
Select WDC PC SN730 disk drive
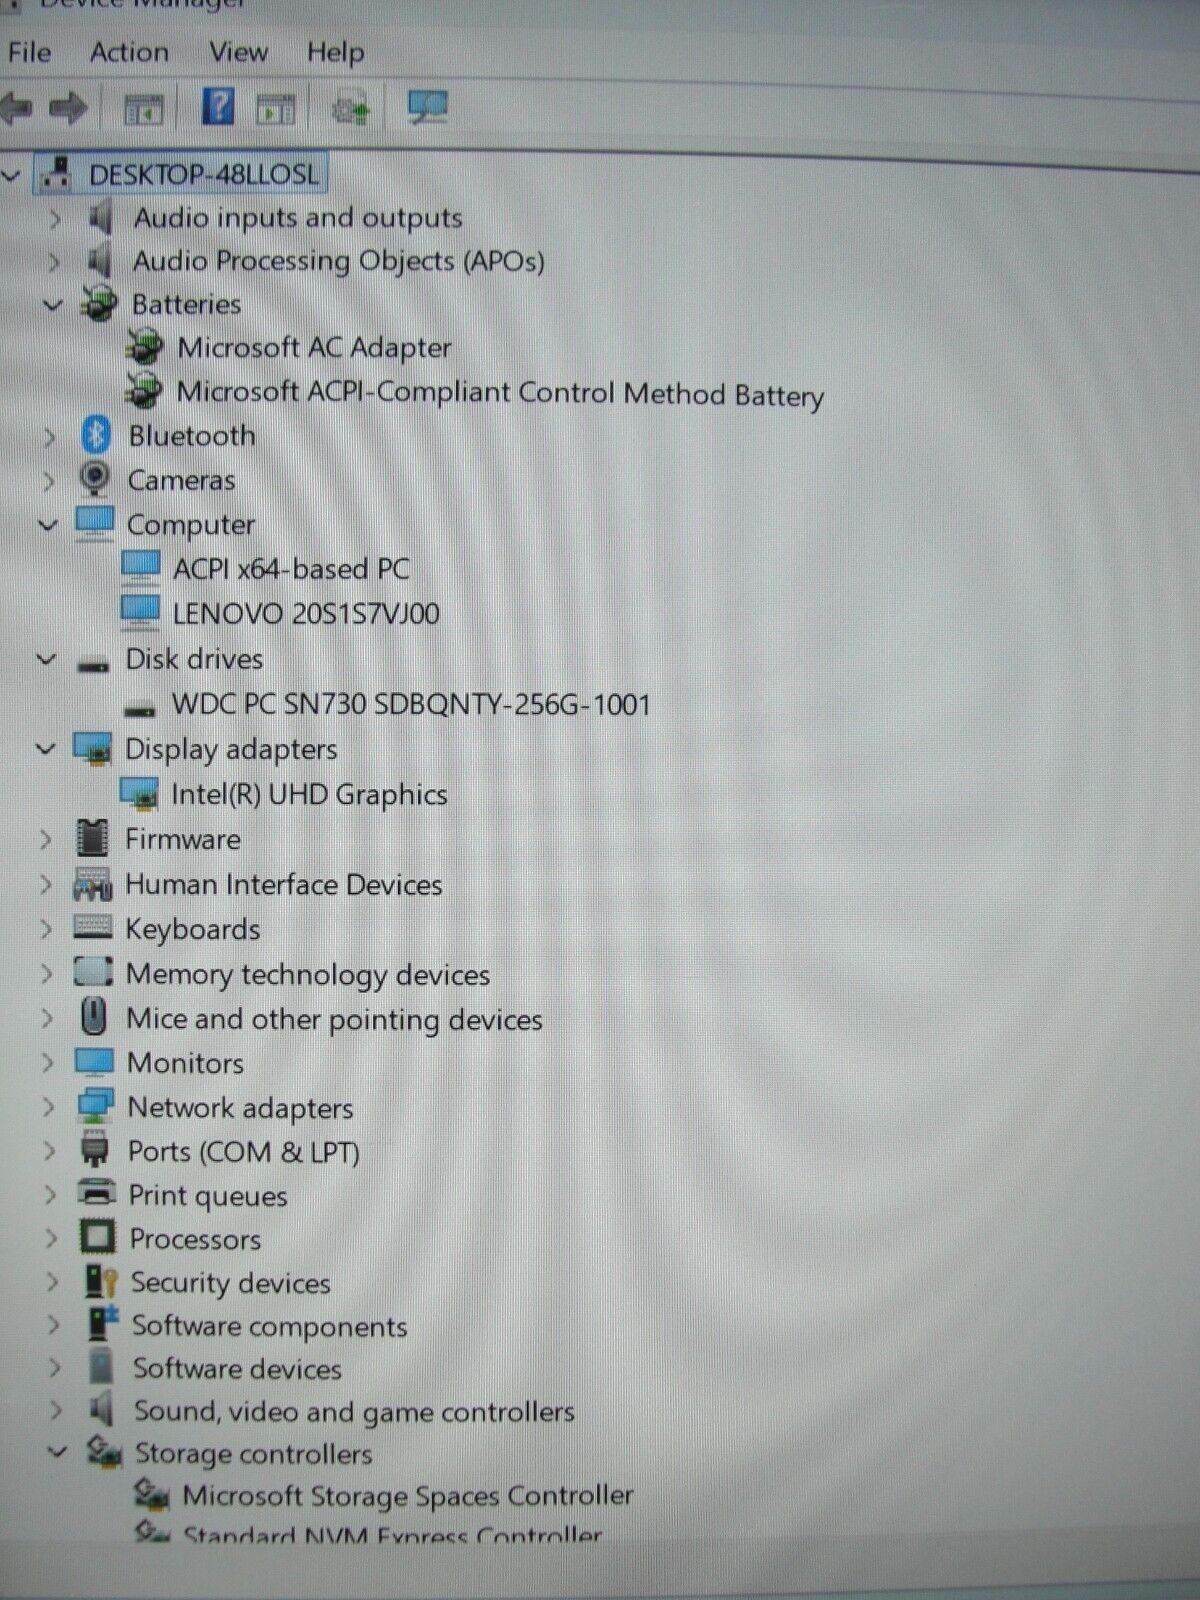(410, 704)
